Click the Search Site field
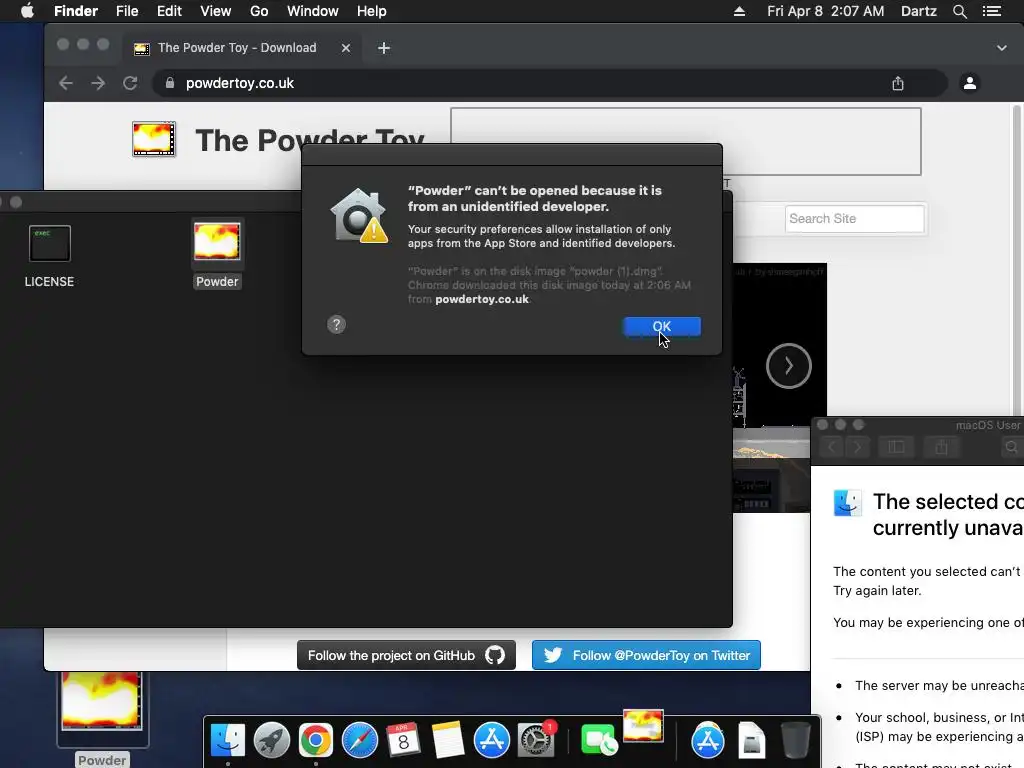 point(854,219)
